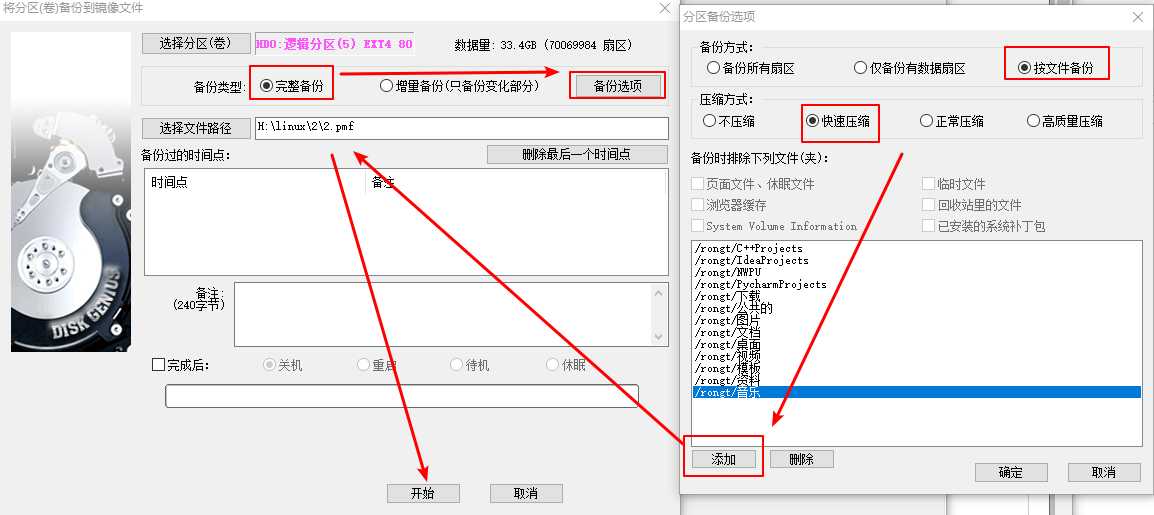1154x515 pixels.
Task: Select /rongt/图片 in exclusion list
Action: tap(916, 320)
